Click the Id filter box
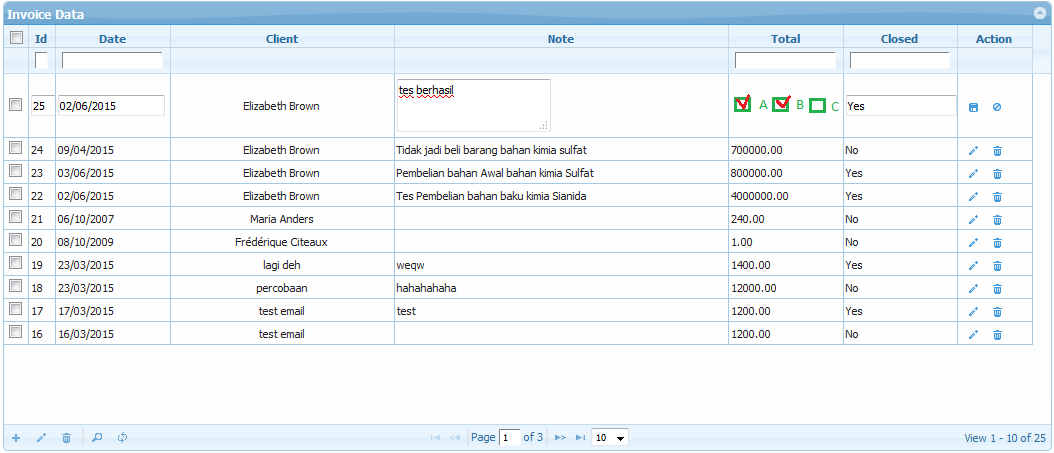This screenshot has width=1054, height=453. coord(41,60)
